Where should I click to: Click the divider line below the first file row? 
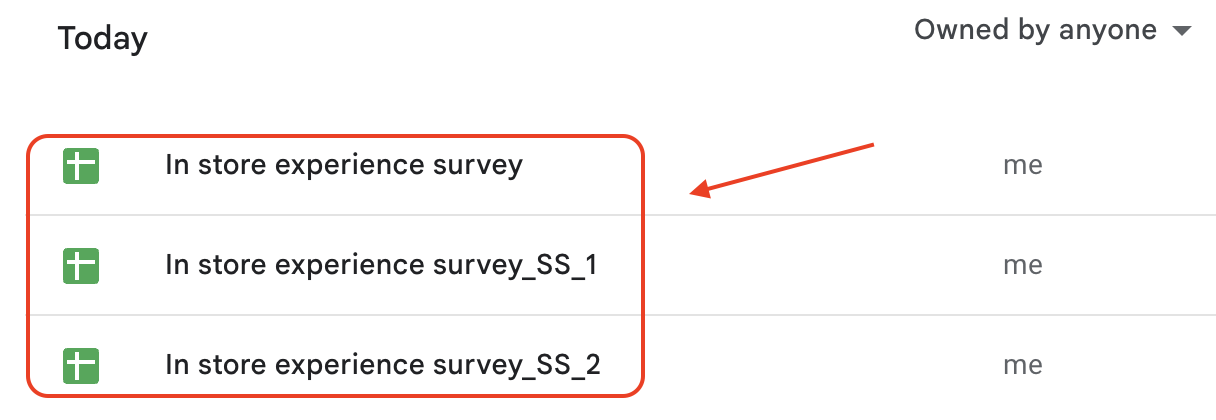pyautogui.click(x=900, y=215)
